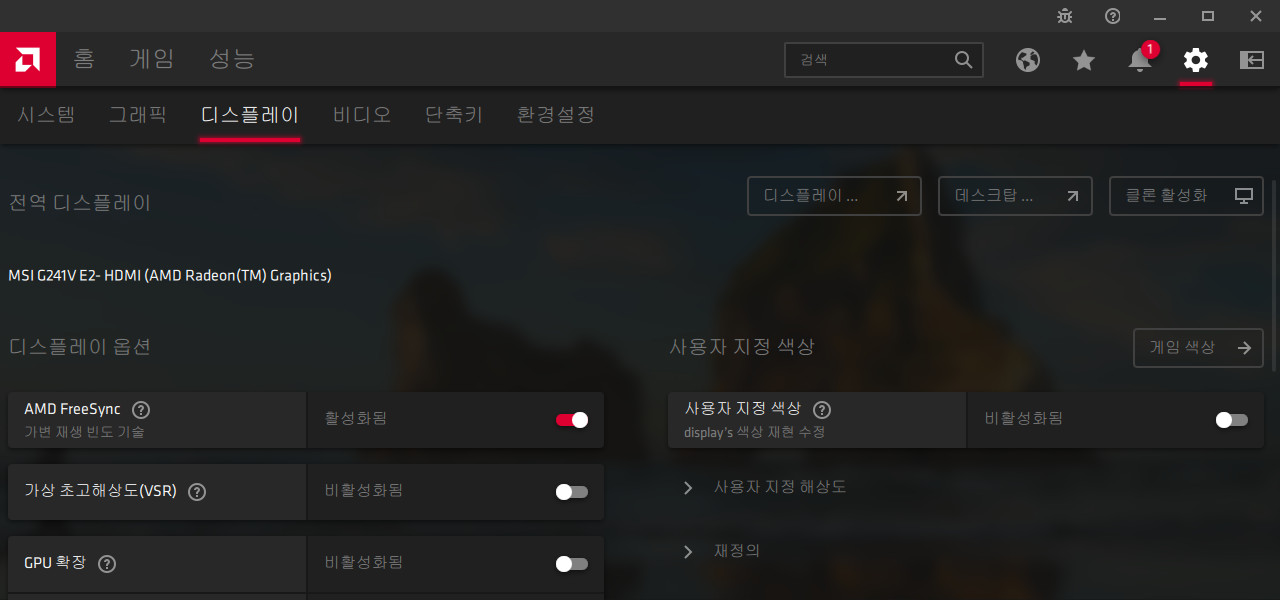Click the 가변 재생 빈도 기술 subtitle
This screenshot has height=600, width=1280.
(84, 432)
